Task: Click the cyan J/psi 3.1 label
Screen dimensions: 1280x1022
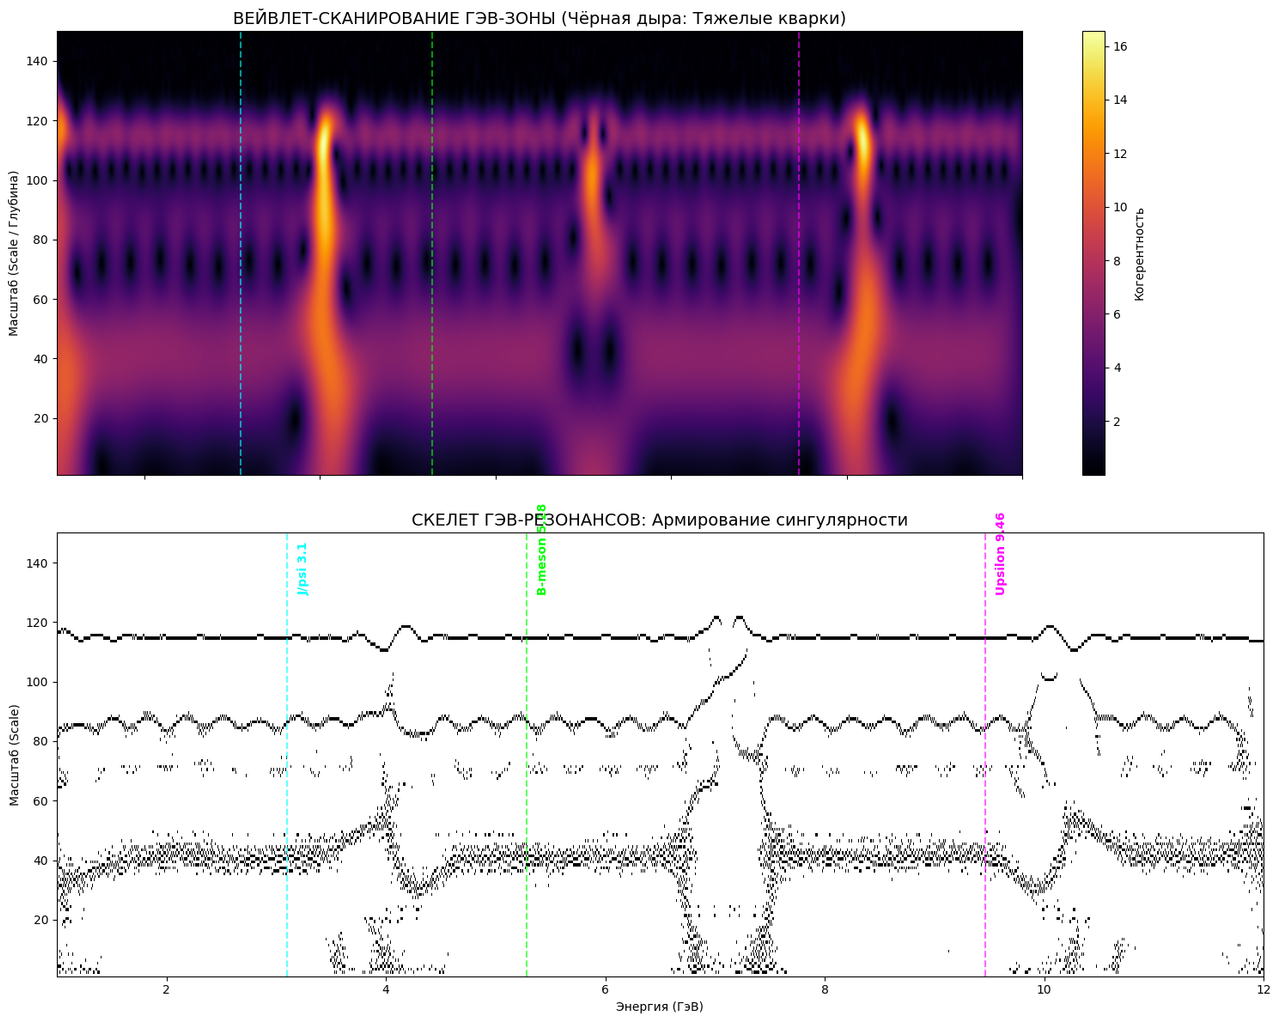Action: [303, 569]
